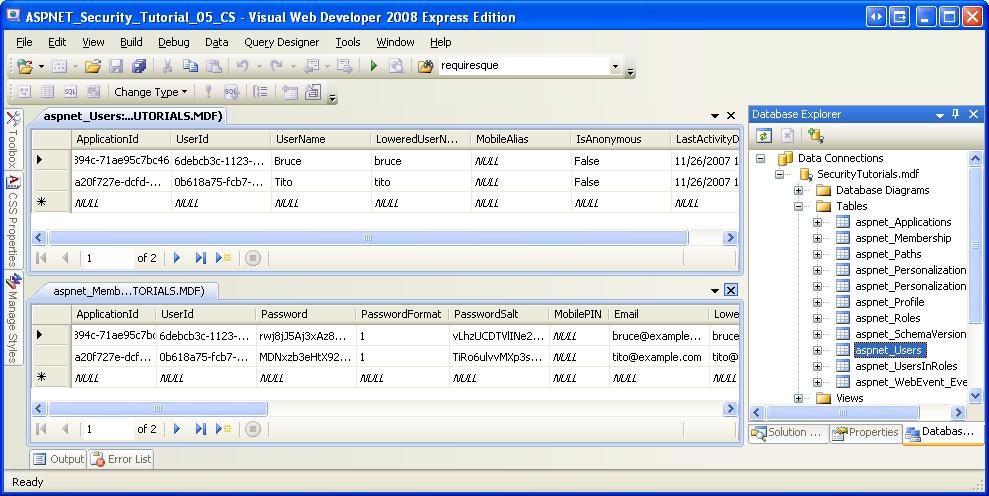Click the Copy icon in toolbar

(x=190, y=66)
